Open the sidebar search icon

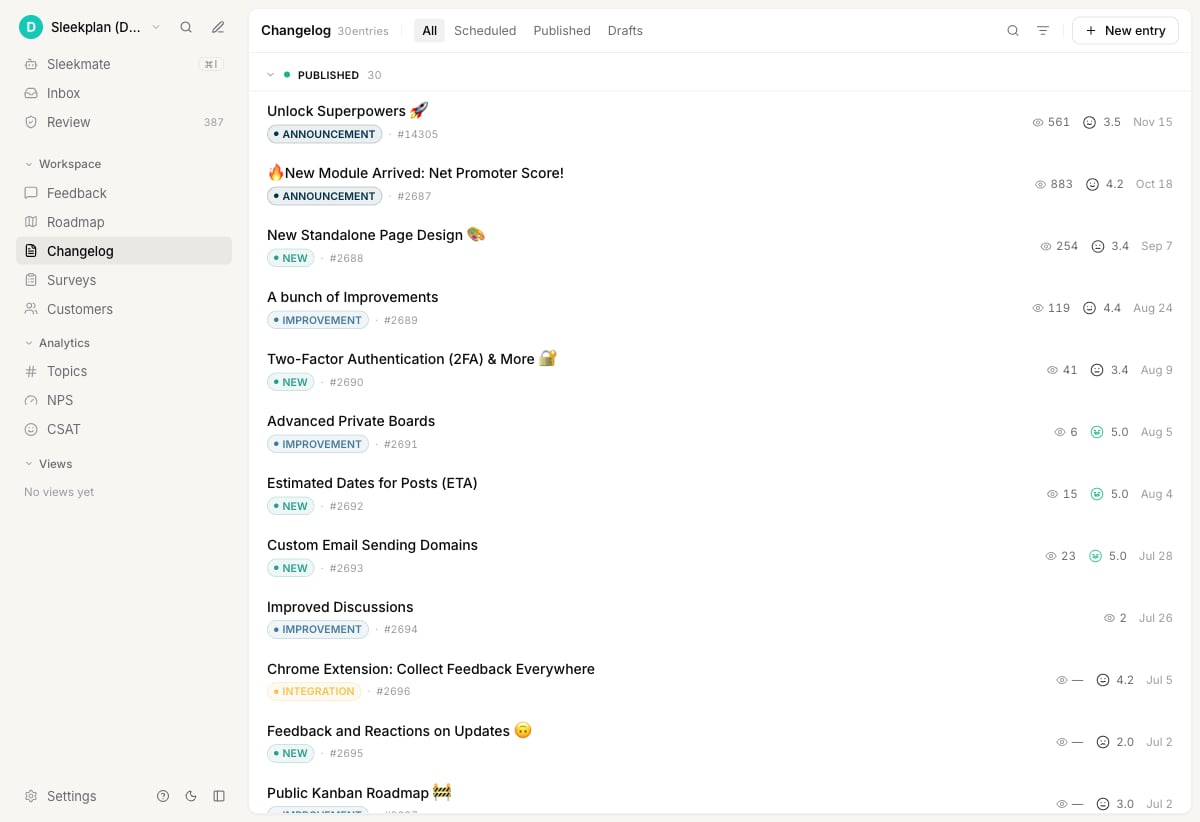pos(186,27)
